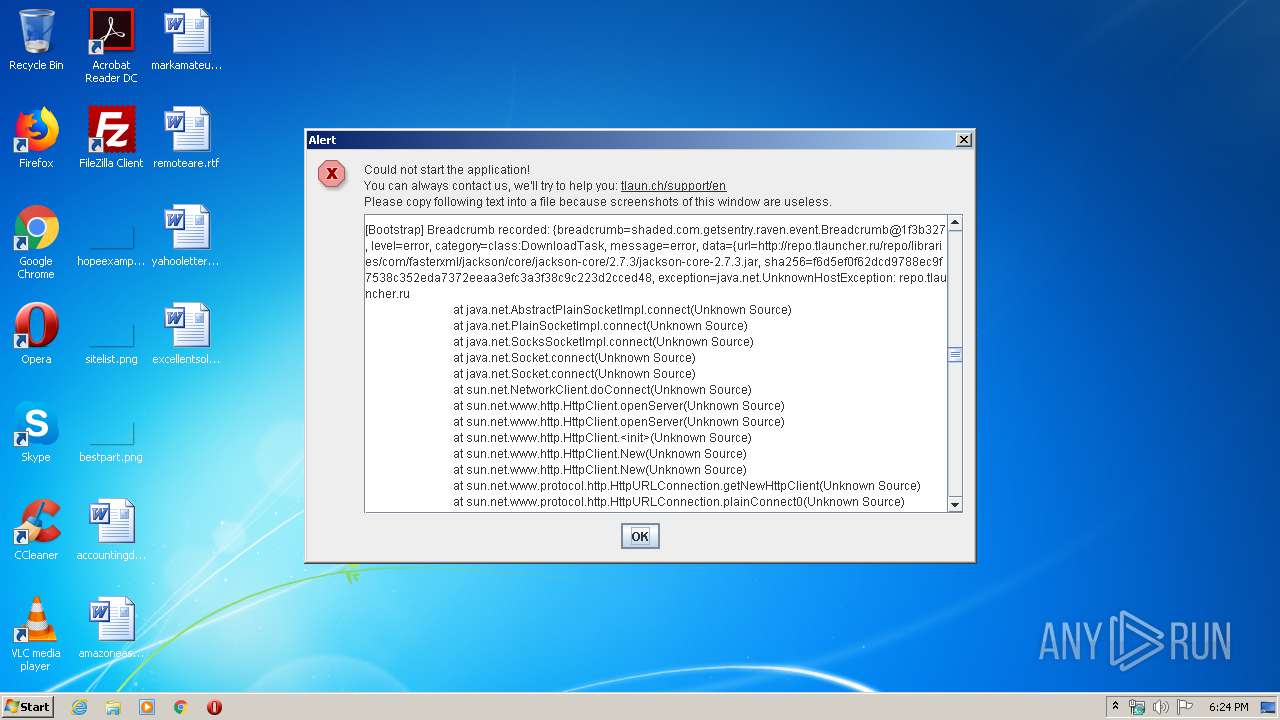1280x720 pixels.
Task: Click the network tray icon
Action: (1137, 707)
